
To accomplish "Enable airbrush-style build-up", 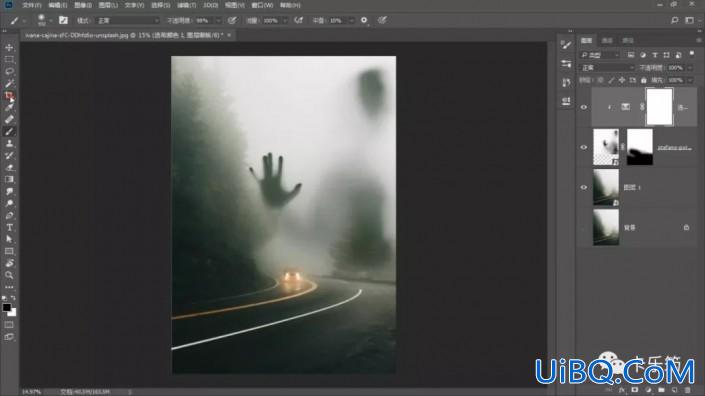I will [298, 20].
